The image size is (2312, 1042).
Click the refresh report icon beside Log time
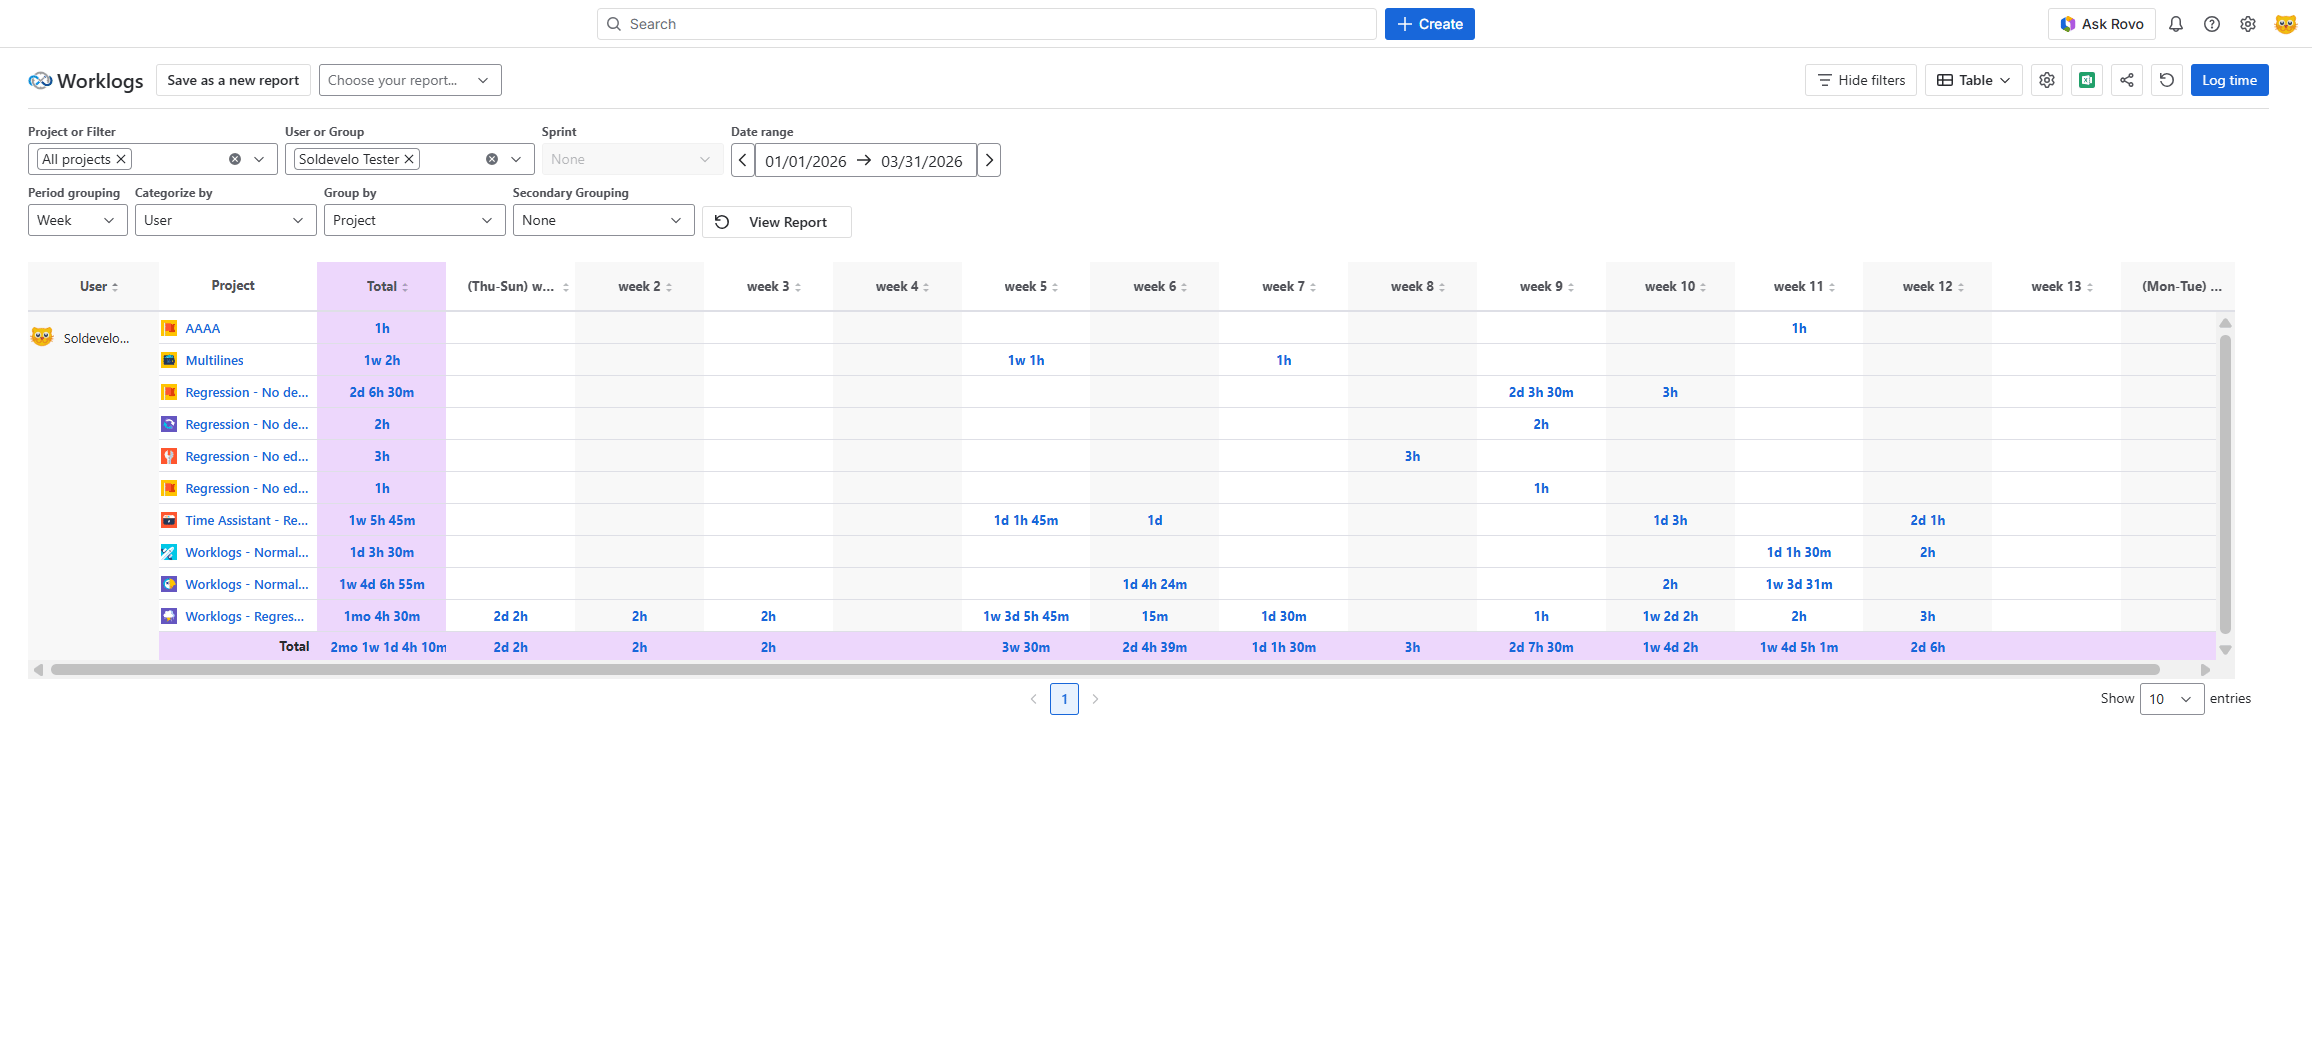[x=2167, y=80]
